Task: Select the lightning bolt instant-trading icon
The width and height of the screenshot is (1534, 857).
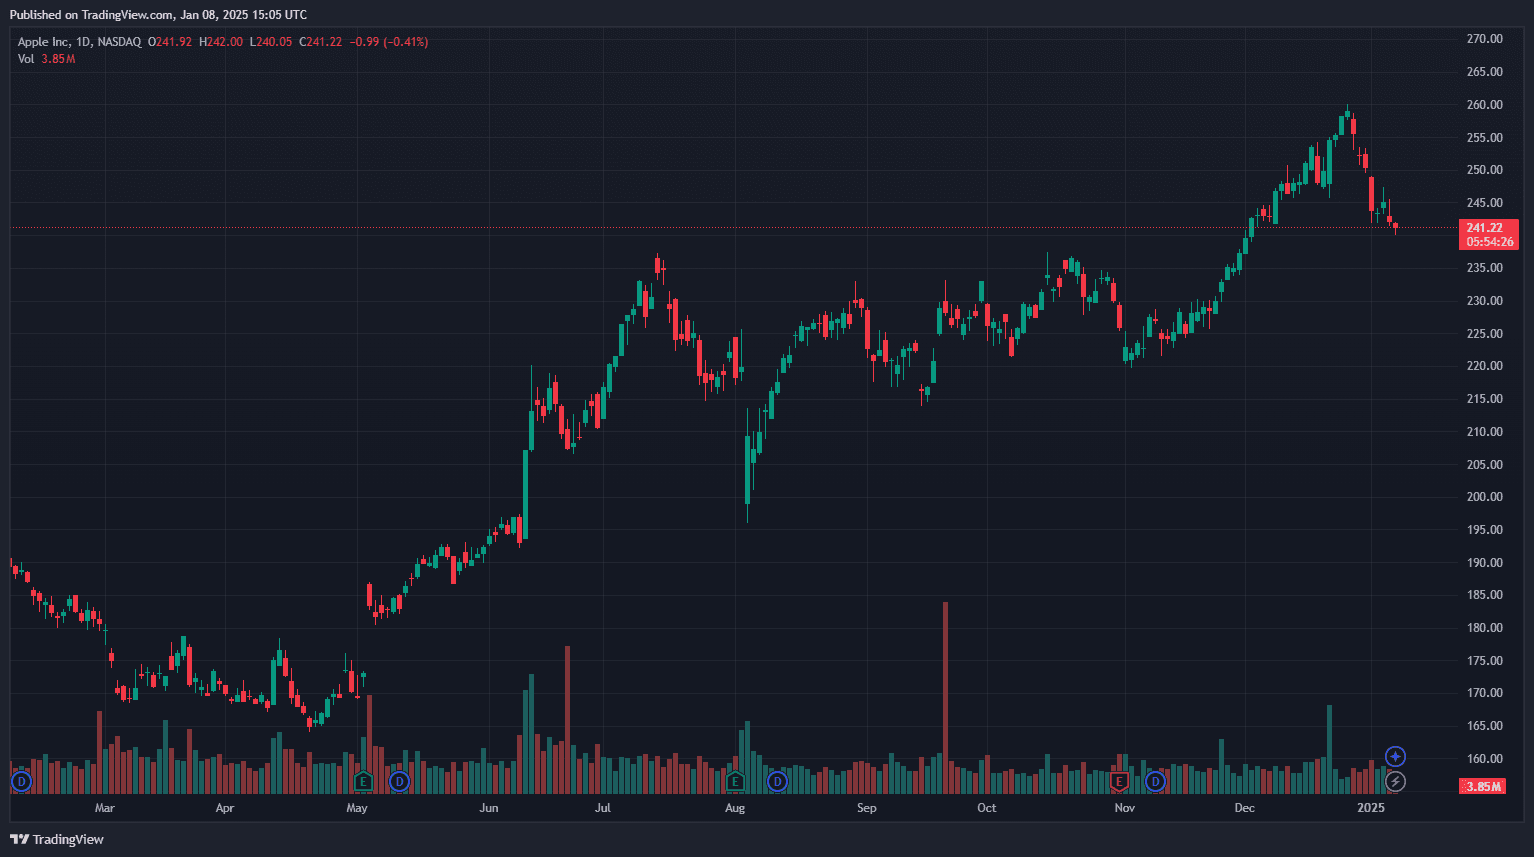Action: (1397, 783)
